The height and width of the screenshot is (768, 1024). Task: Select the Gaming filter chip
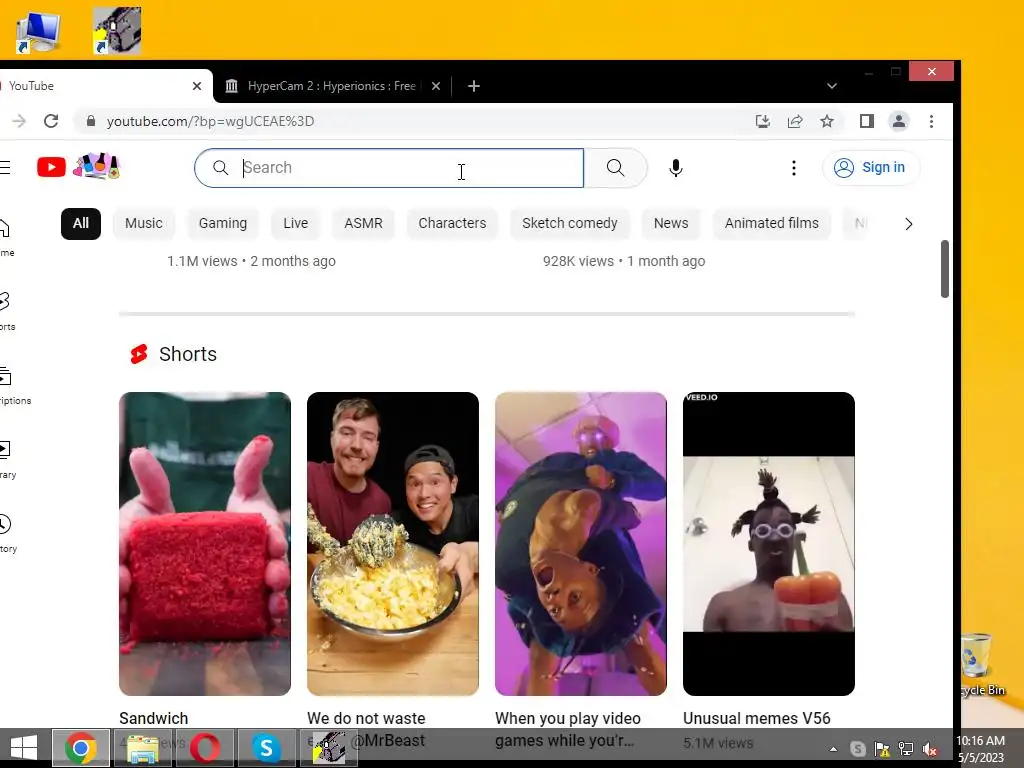click(x=223, y=223)
